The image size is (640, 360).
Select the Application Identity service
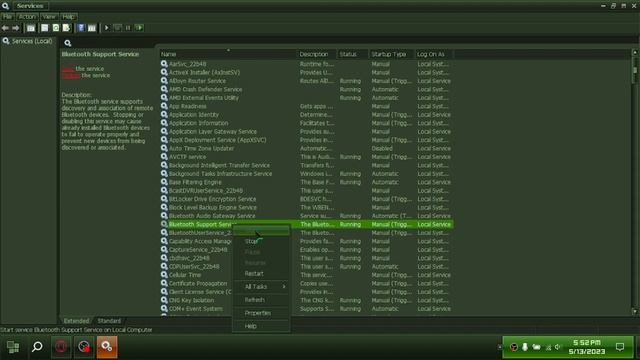[306, 115]
